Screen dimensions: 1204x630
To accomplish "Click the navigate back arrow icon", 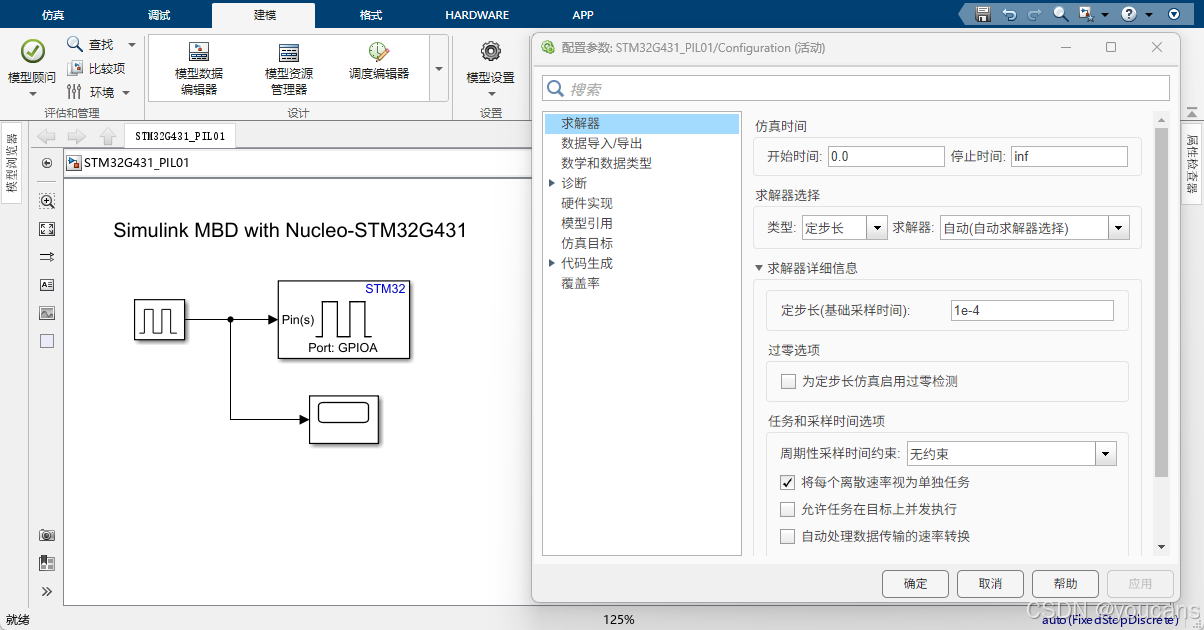I will [46, 137].
